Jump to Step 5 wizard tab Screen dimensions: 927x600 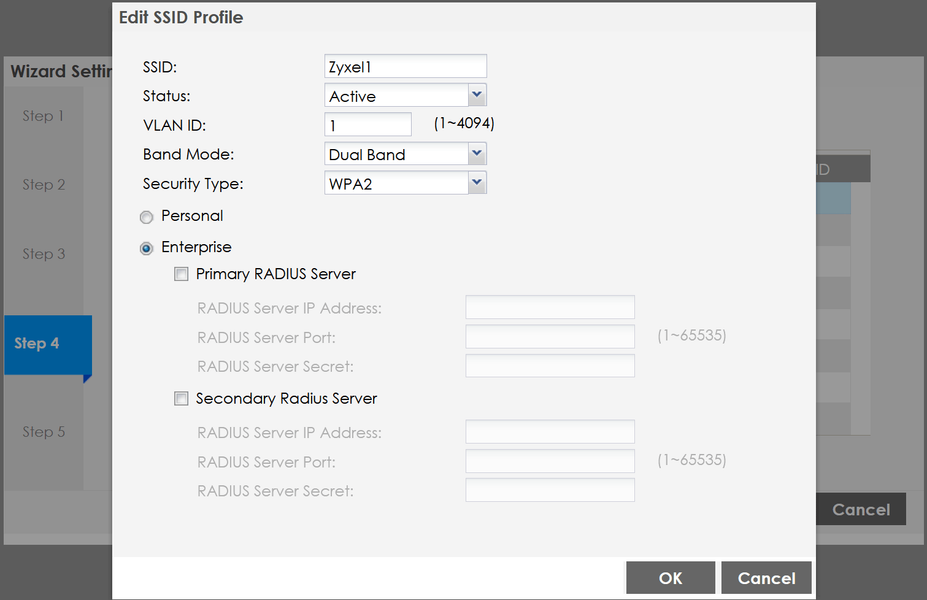[44, 432]
